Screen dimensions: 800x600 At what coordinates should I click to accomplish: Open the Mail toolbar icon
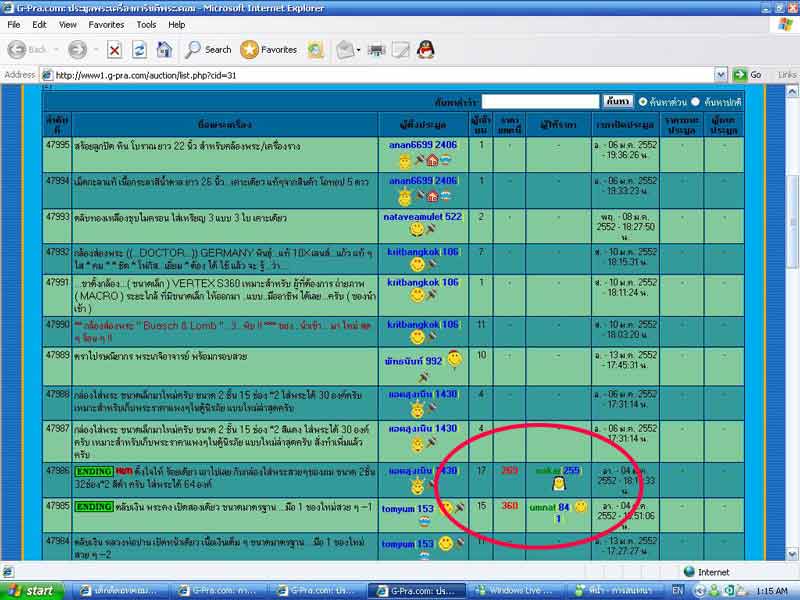click(344, 49)
